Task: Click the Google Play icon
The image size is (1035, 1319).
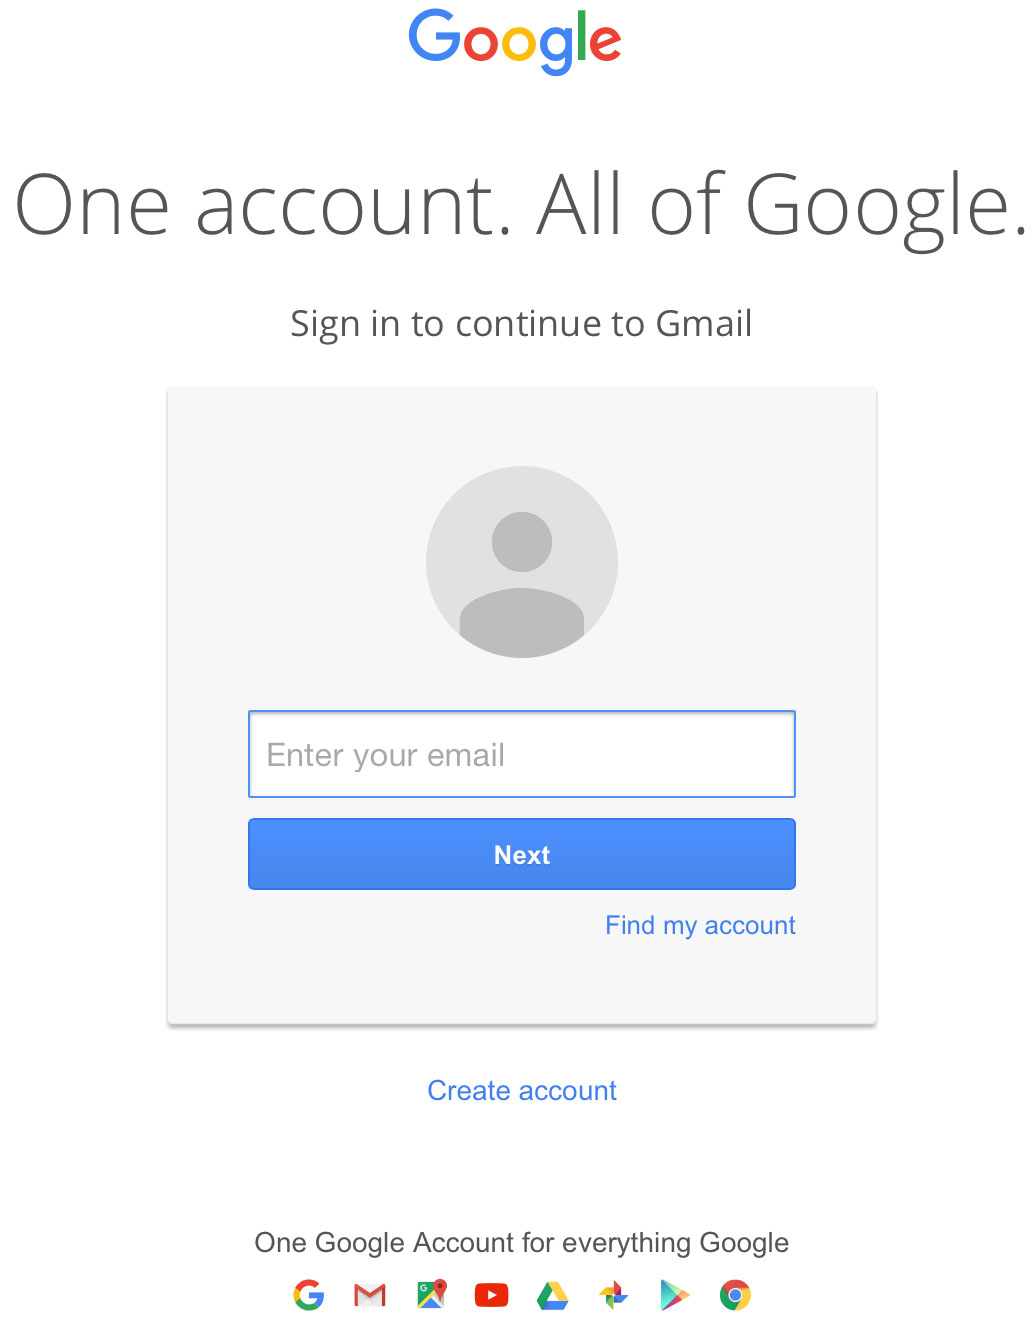Action: [x=675, y=1295]
